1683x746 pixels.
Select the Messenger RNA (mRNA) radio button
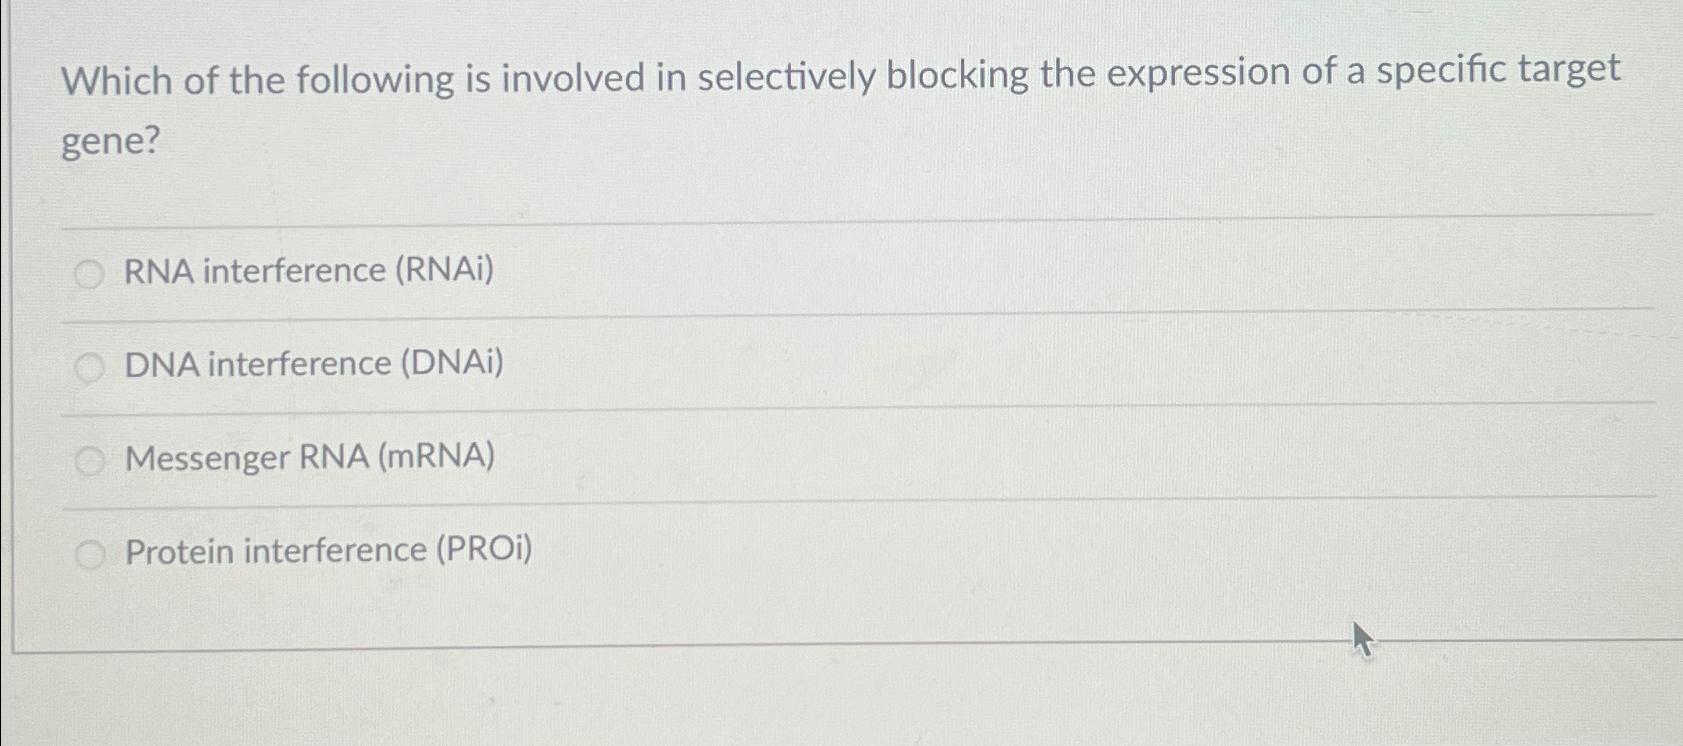pyautogui.click(x=90, y=458)
